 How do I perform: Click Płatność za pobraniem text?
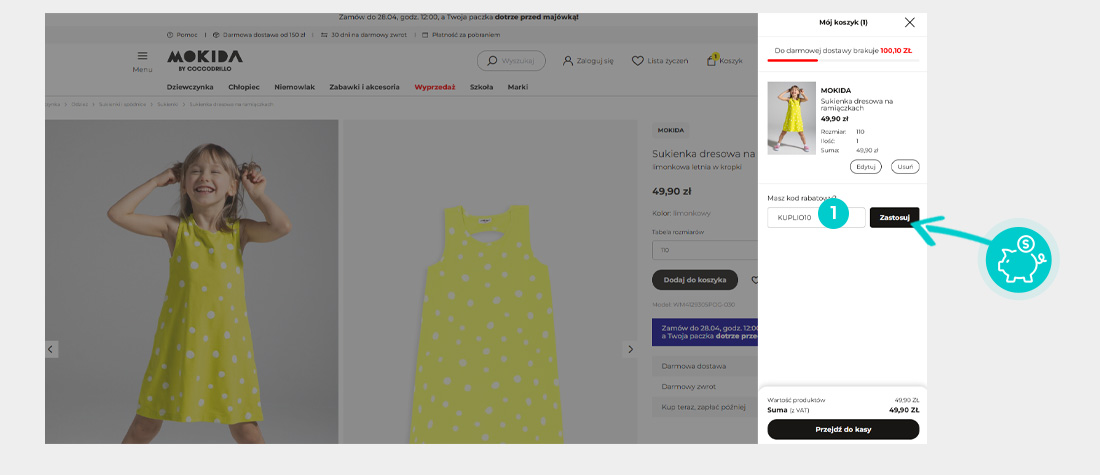pos(466,34)
